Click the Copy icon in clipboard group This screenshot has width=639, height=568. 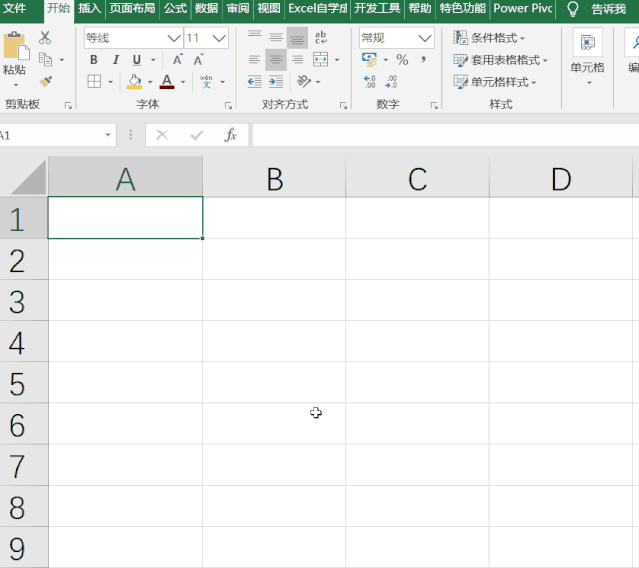(x=45, y=59)
